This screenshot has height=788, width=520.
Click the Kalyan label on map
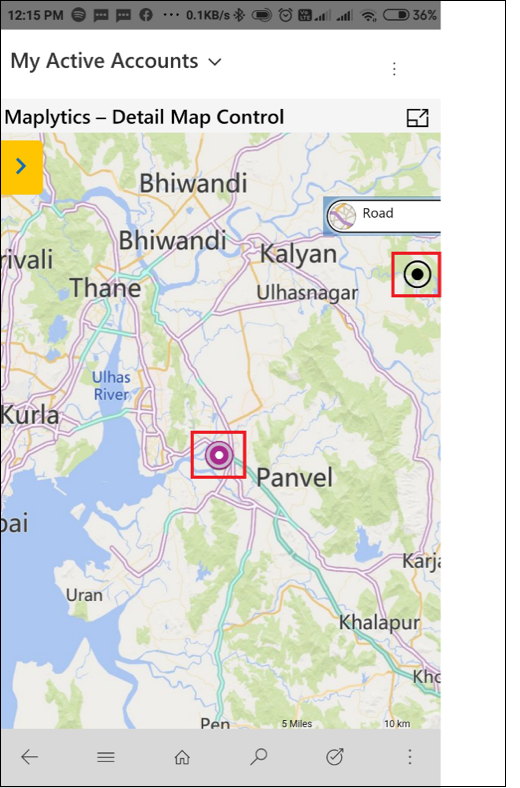[298, 255]
